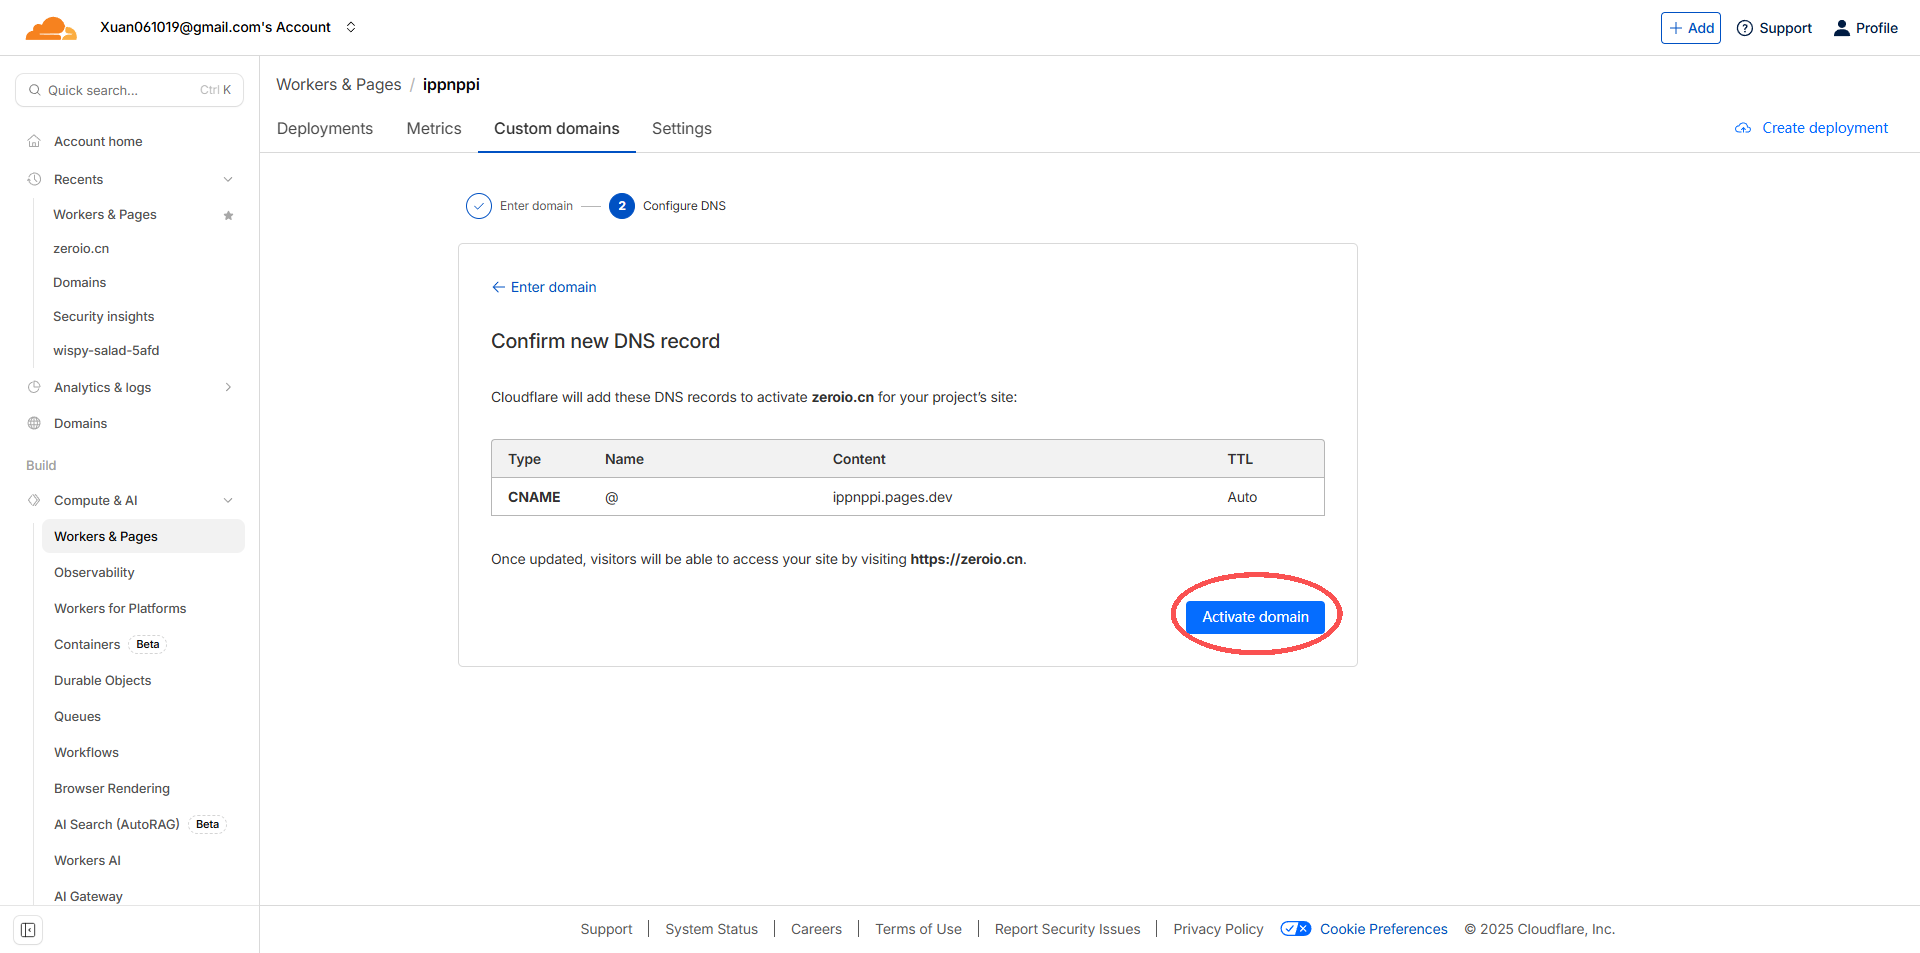Collapse the Compute & AI chevron
Image resolution: width=1920 pixels, height=953 pixels.
click(x=228, y=500)
